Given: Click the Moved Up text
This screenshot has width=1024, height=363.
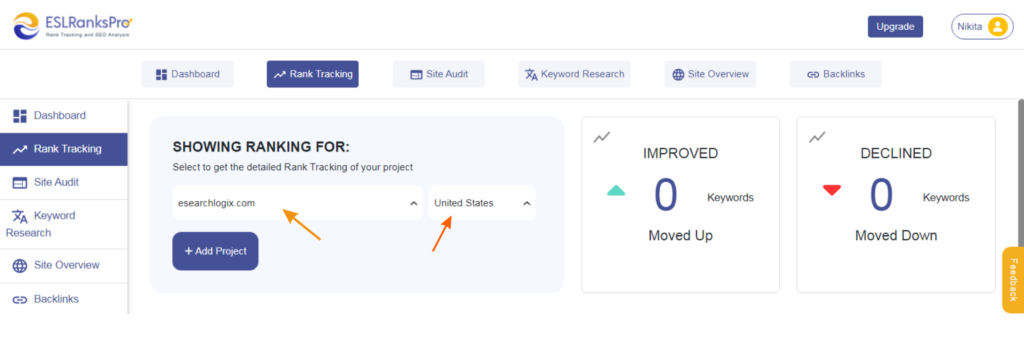Looking at the screenshot, I should coord(680,236).
